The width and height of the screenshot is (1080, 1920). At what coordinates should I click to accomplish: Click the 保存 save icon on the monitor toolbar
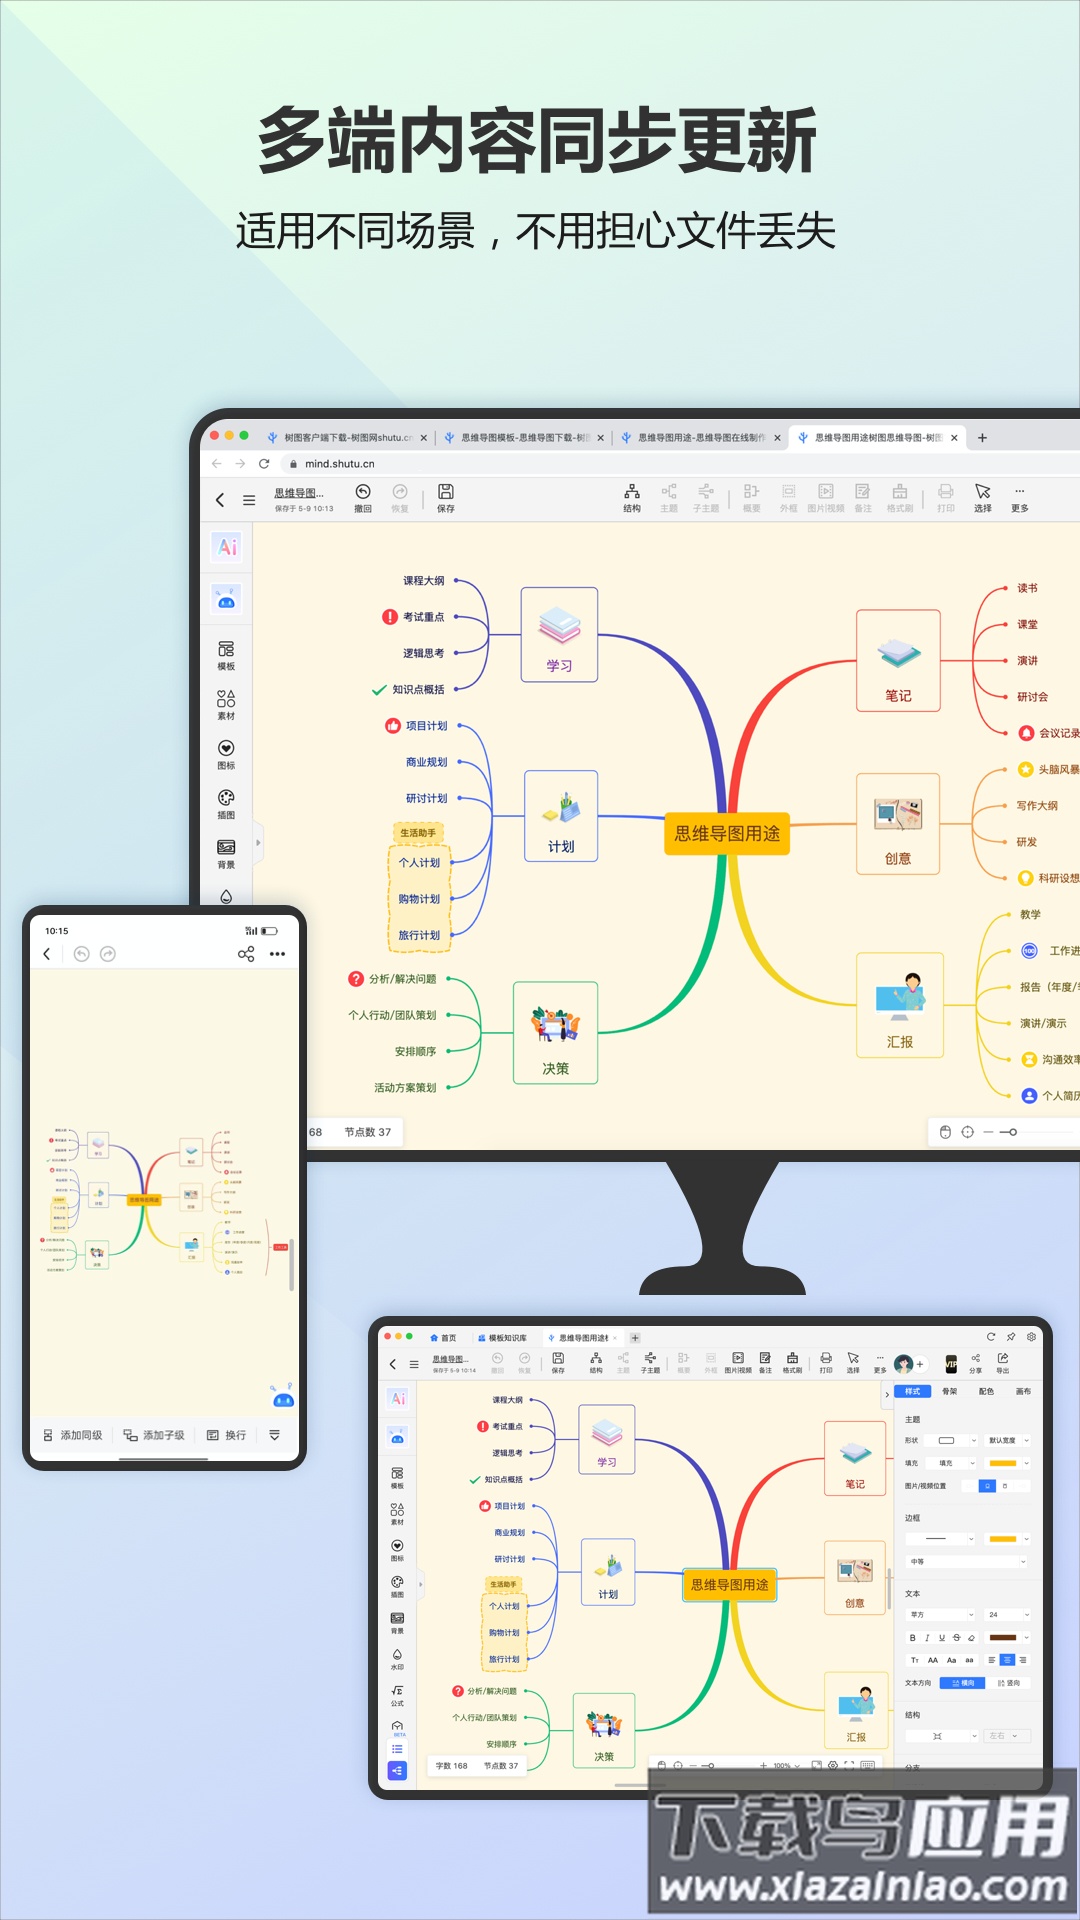(446, 496)
